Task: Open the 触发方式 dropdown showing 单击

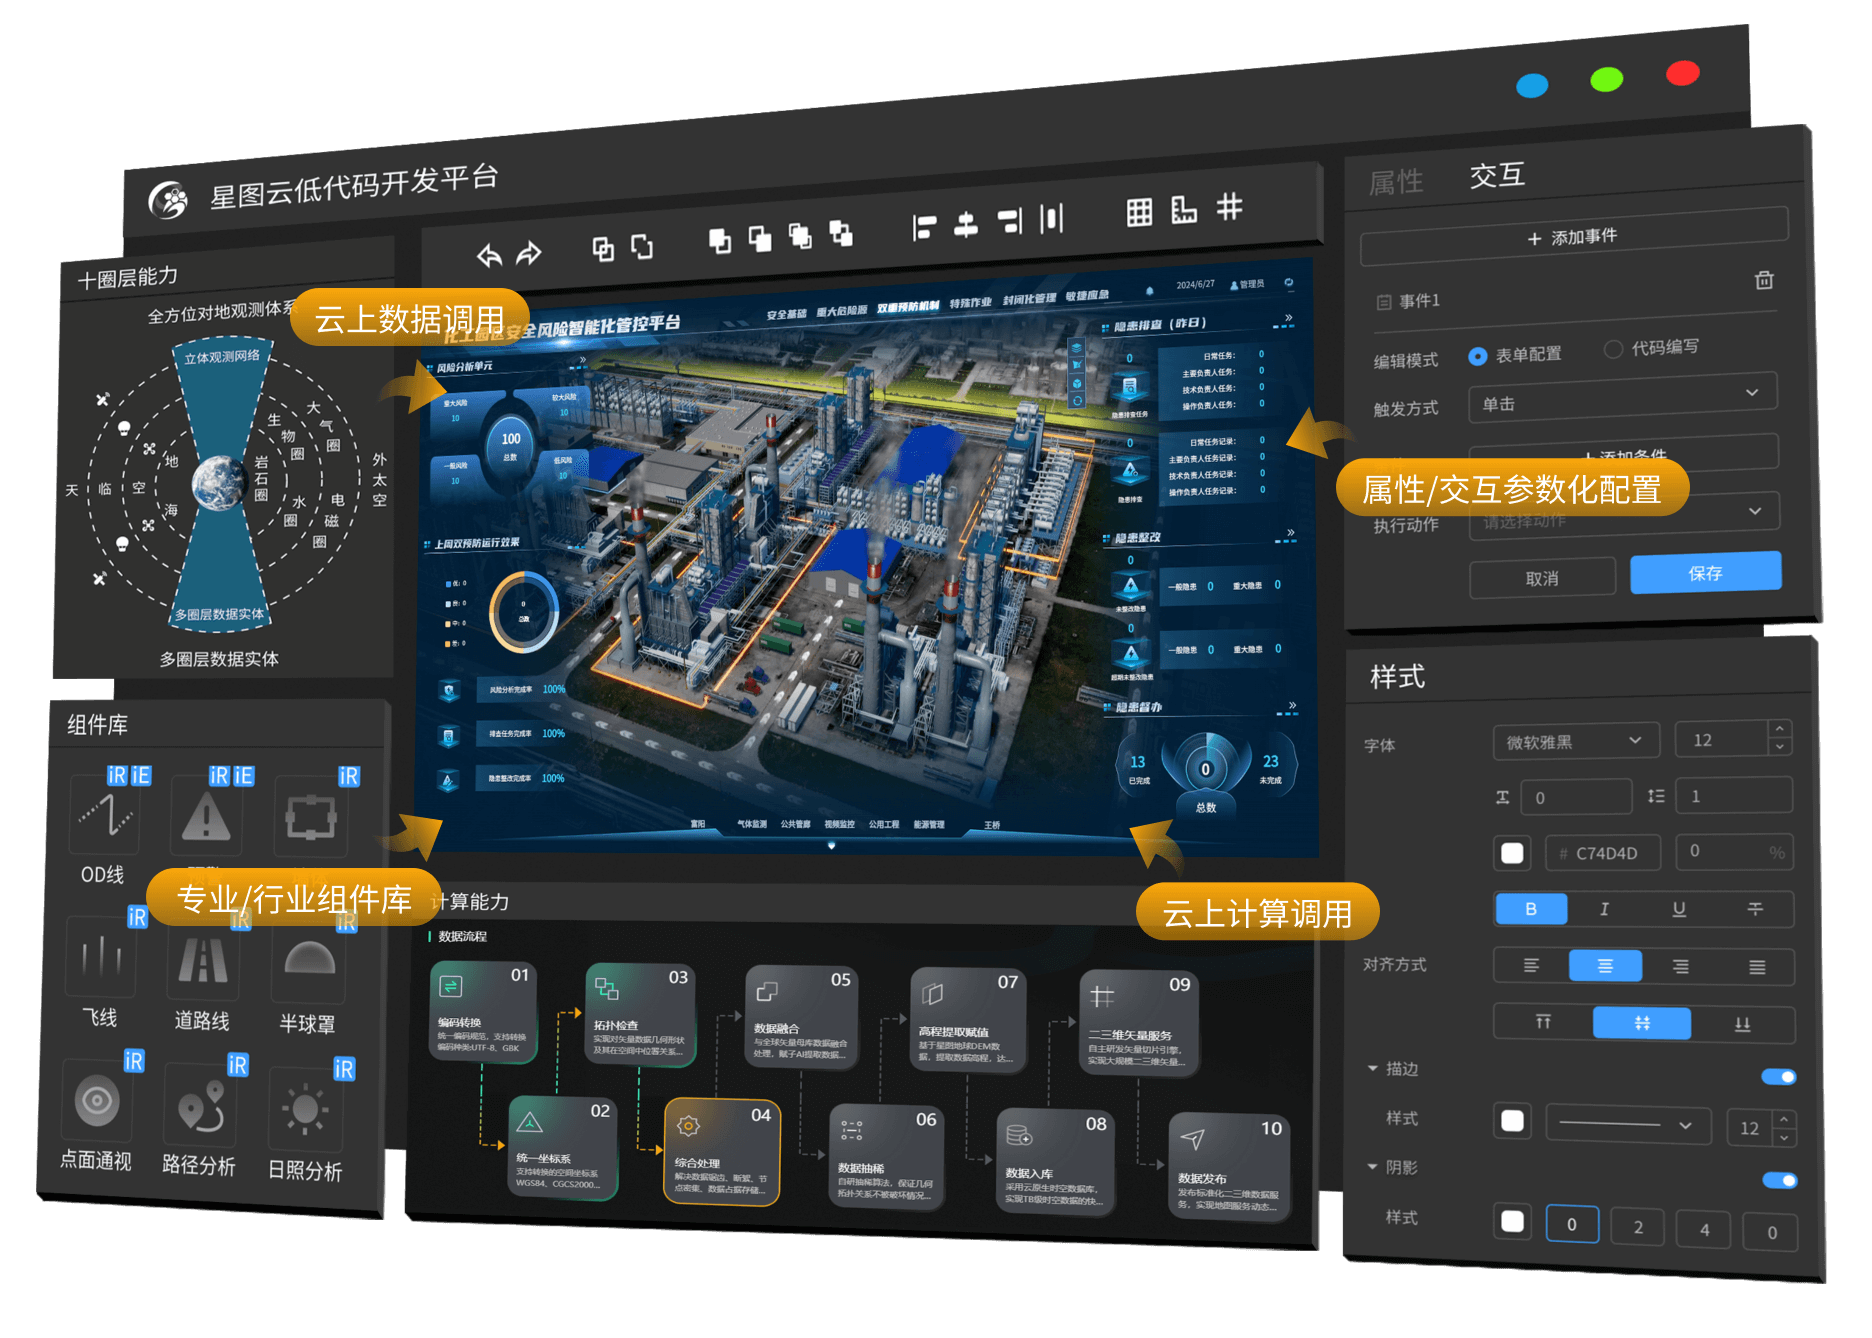Action: tap(1623, 398)
